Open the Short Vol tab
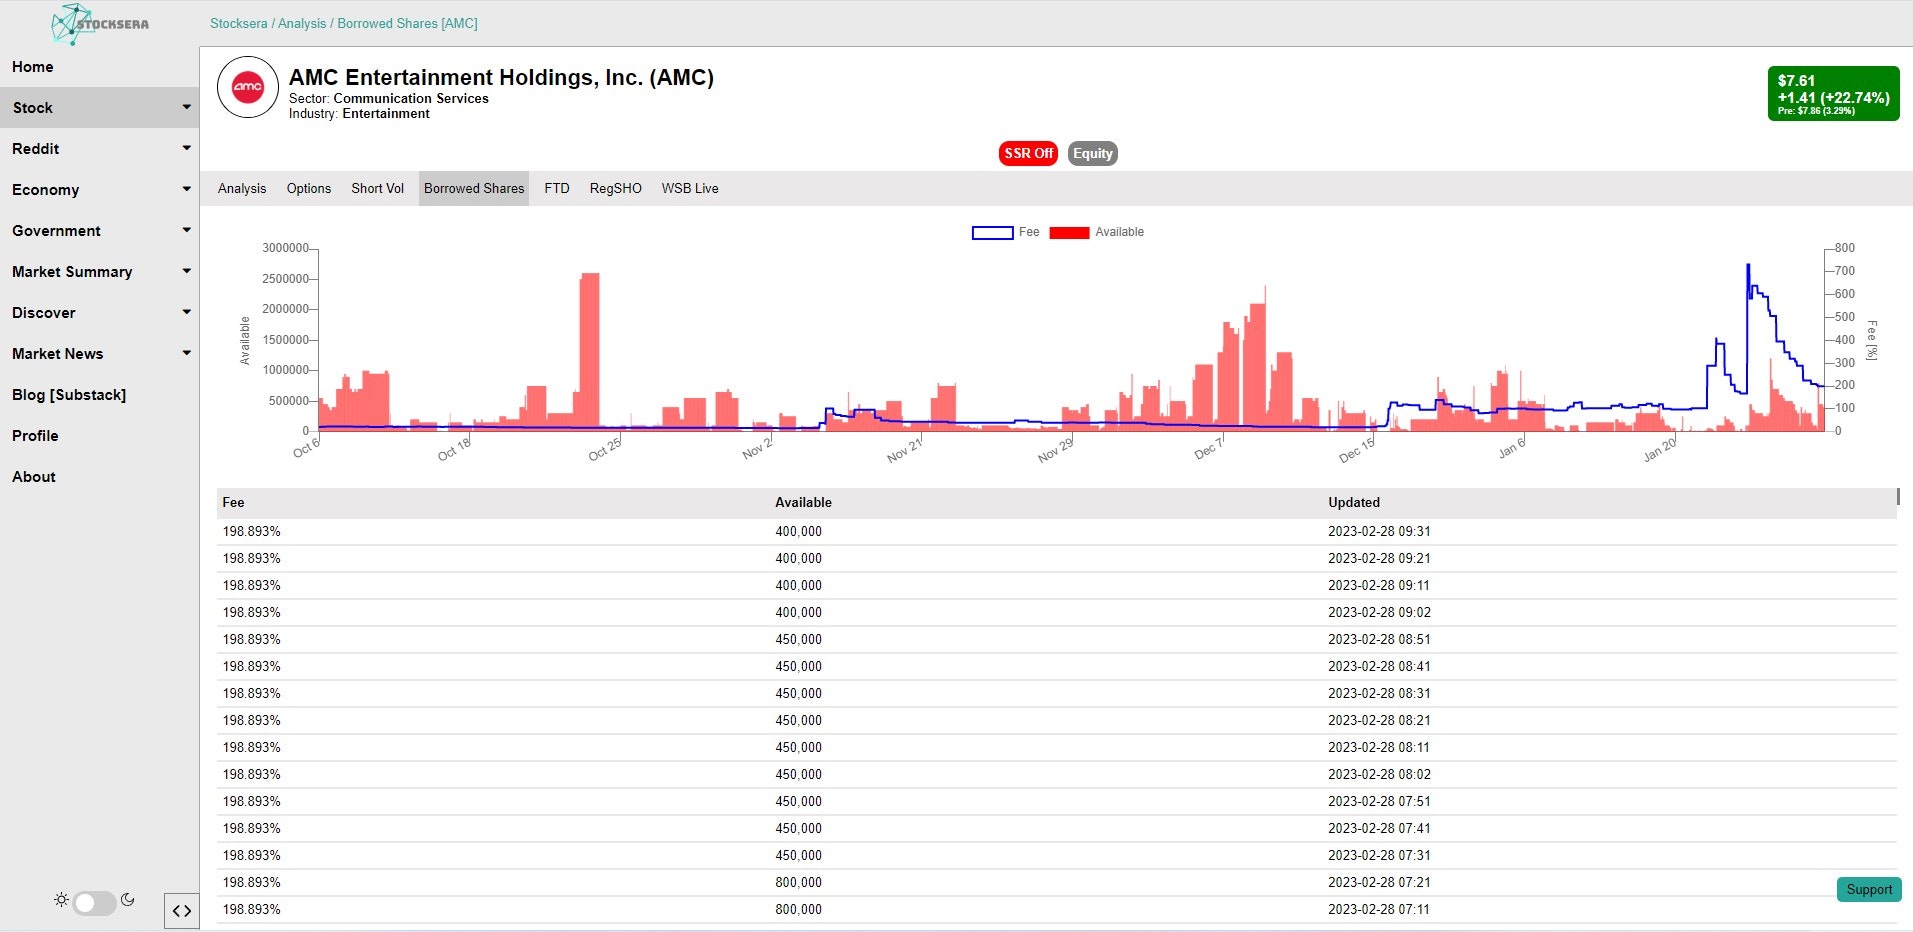1913x932 pixels. pos(378,188)
